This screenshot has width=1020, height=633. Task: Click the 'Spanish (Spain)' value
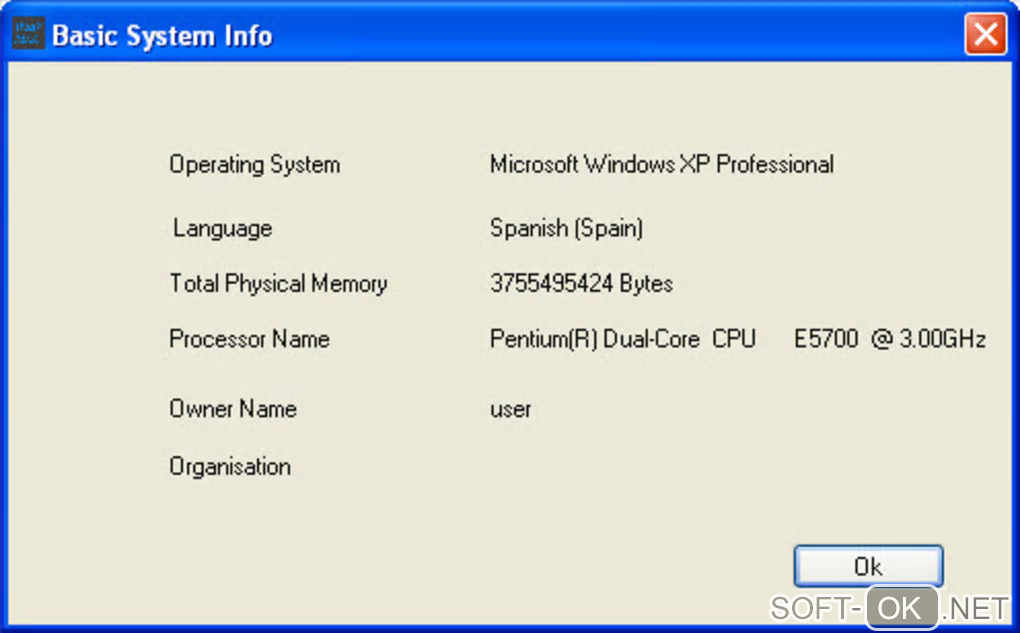pyautogui.click(x=566, y=228)
